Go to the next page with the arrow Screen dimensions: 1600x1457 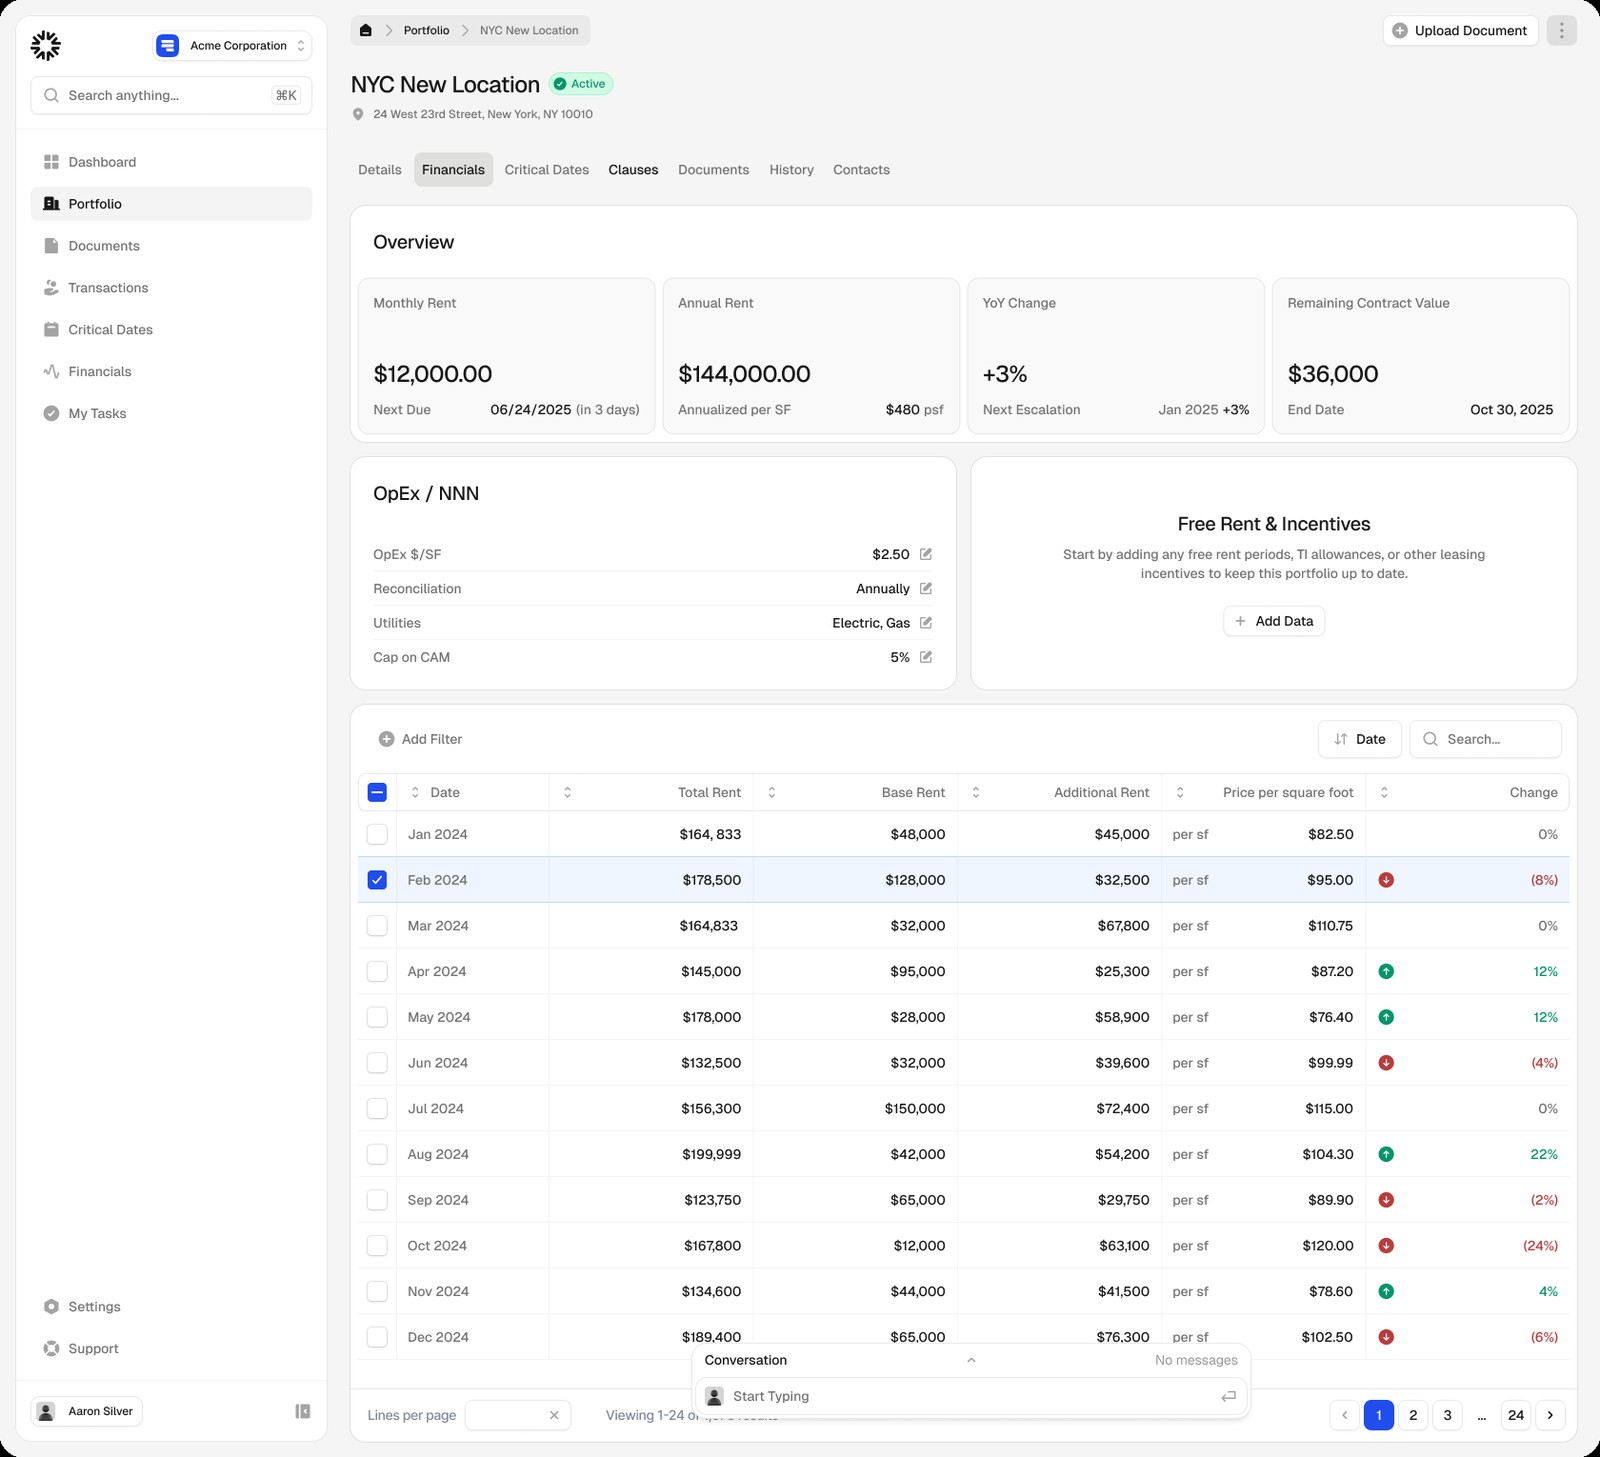1550,1415
